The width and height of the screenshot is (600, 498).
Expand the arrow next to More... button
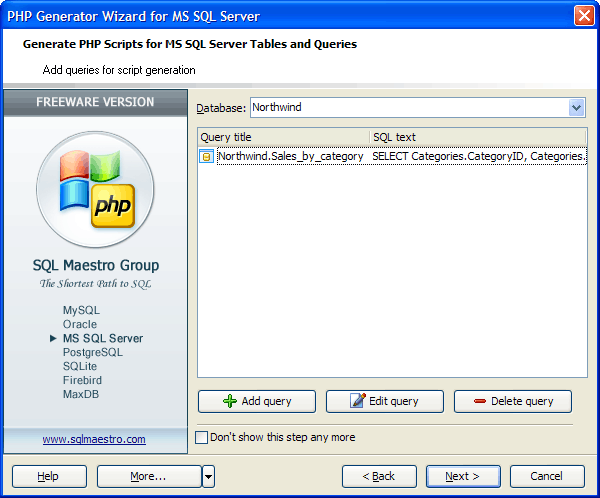point(208,477)
